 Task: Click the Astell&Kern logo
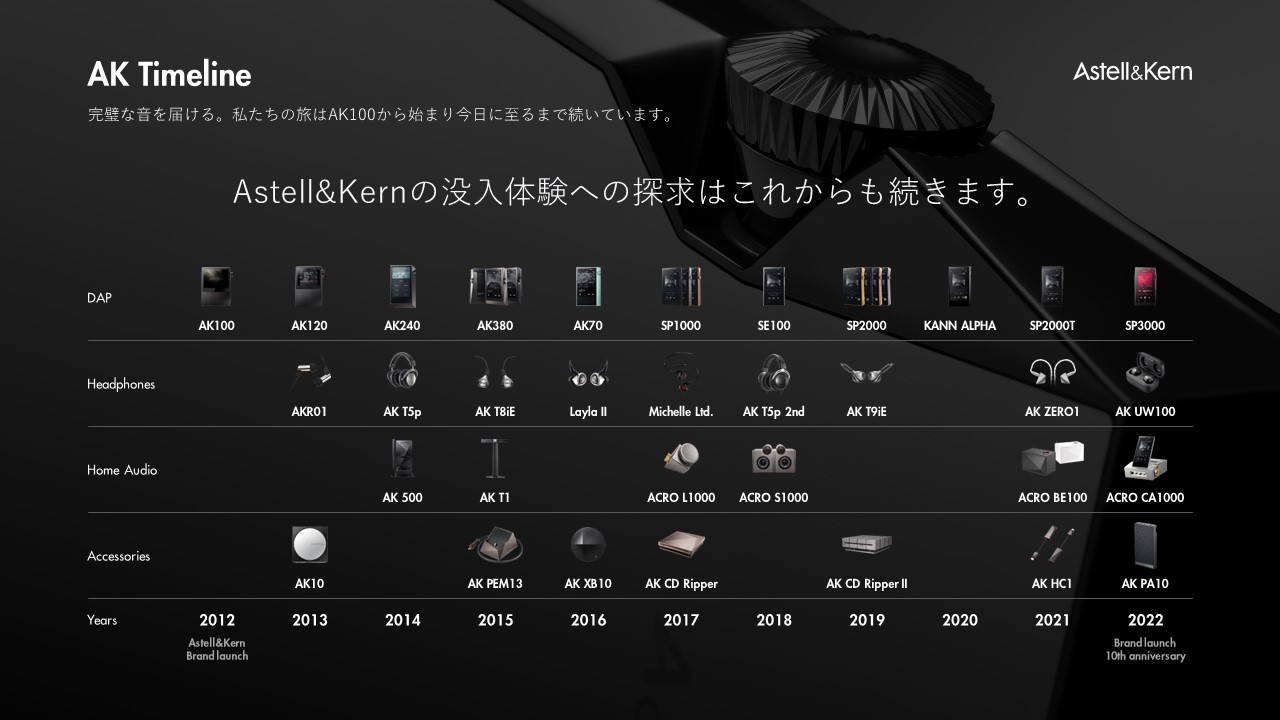[1132, 71]
